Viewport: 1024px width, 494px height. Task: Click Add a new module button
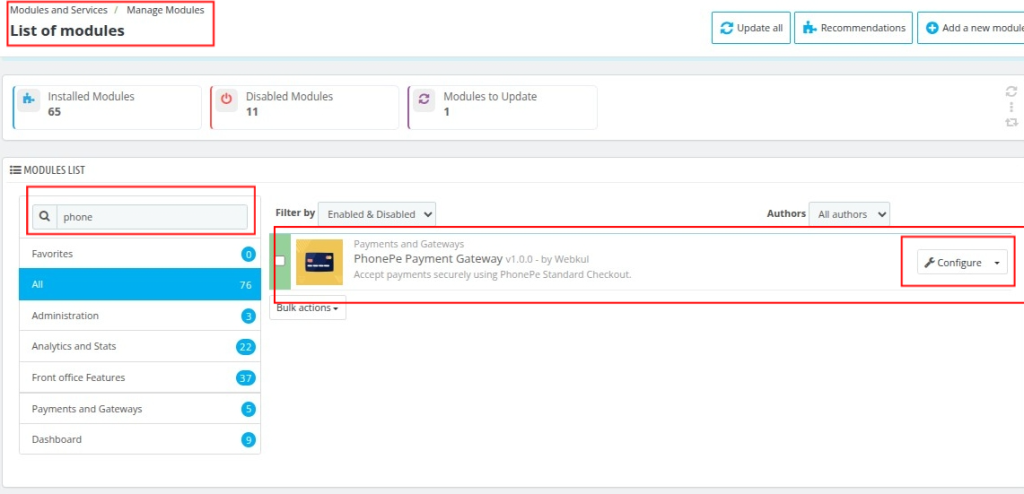pos(971,28)
